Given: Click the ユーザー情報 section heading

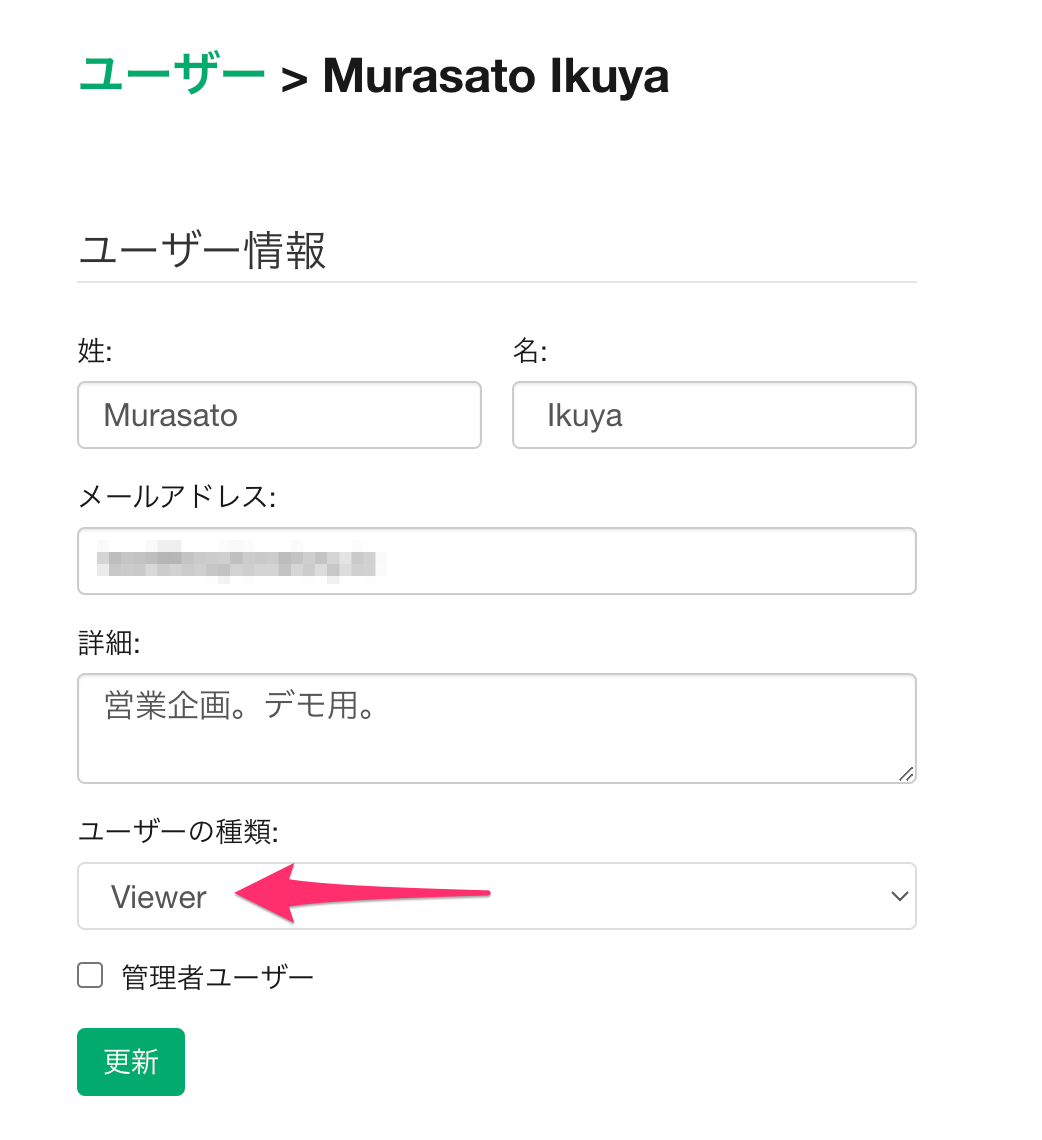Looking at the screenshot, I should coord(202,251).
